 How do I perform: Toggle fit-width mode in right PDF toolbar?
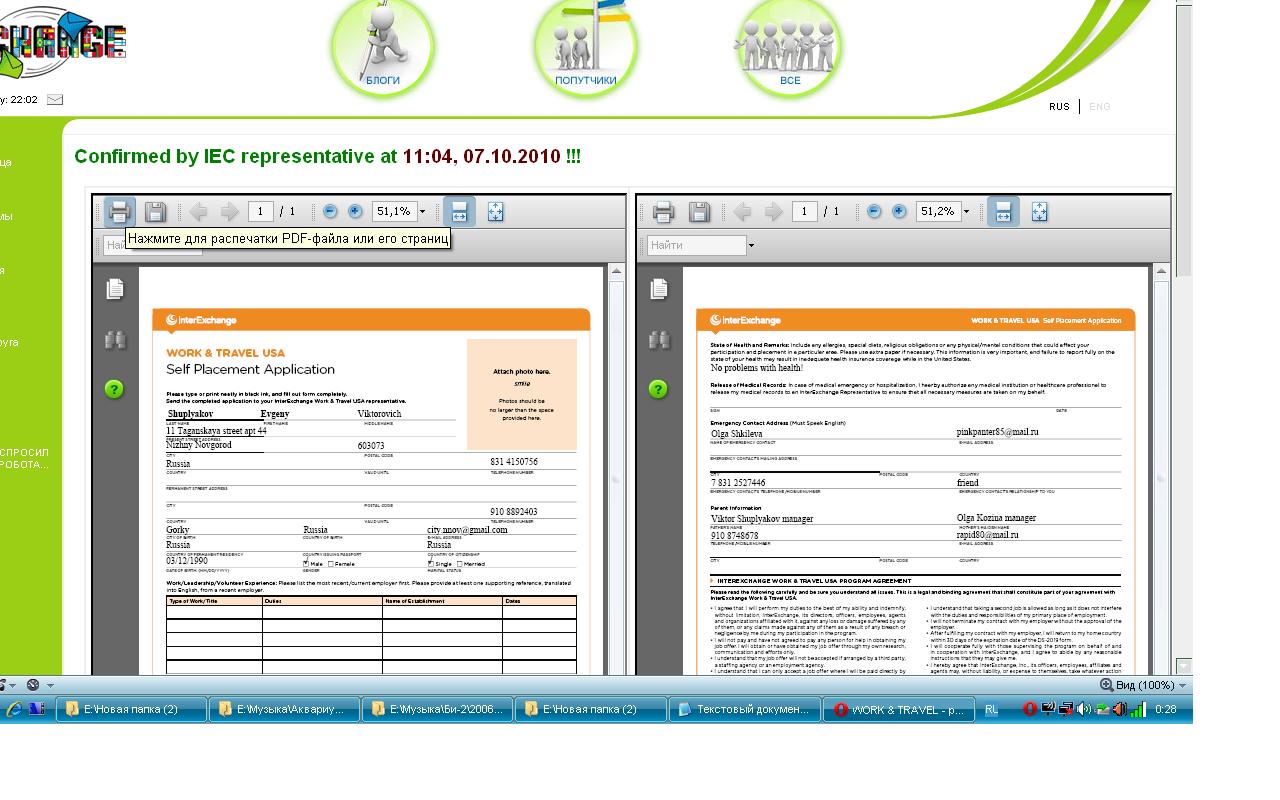1003,211
